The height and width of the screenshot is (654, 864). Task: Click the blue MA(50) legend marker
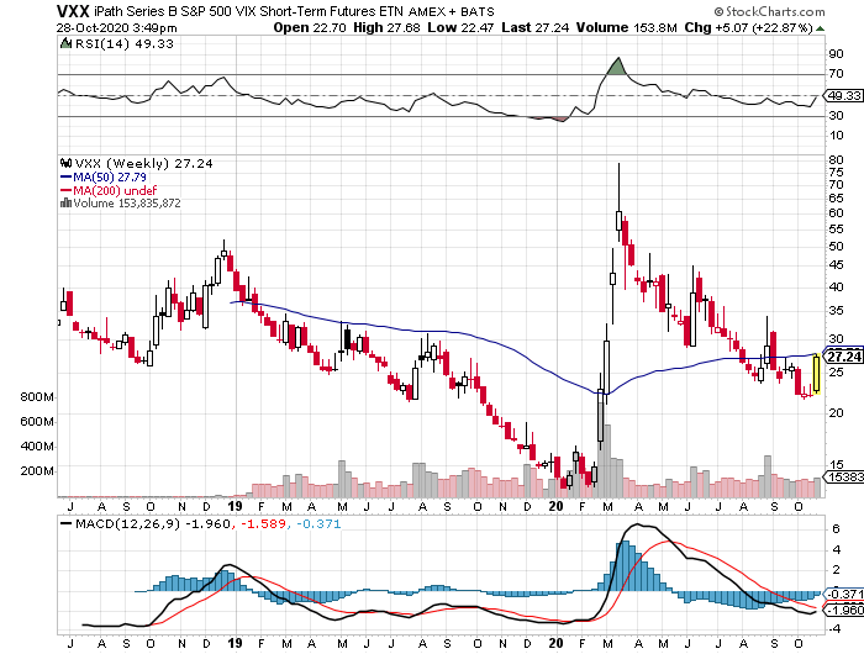67,177
